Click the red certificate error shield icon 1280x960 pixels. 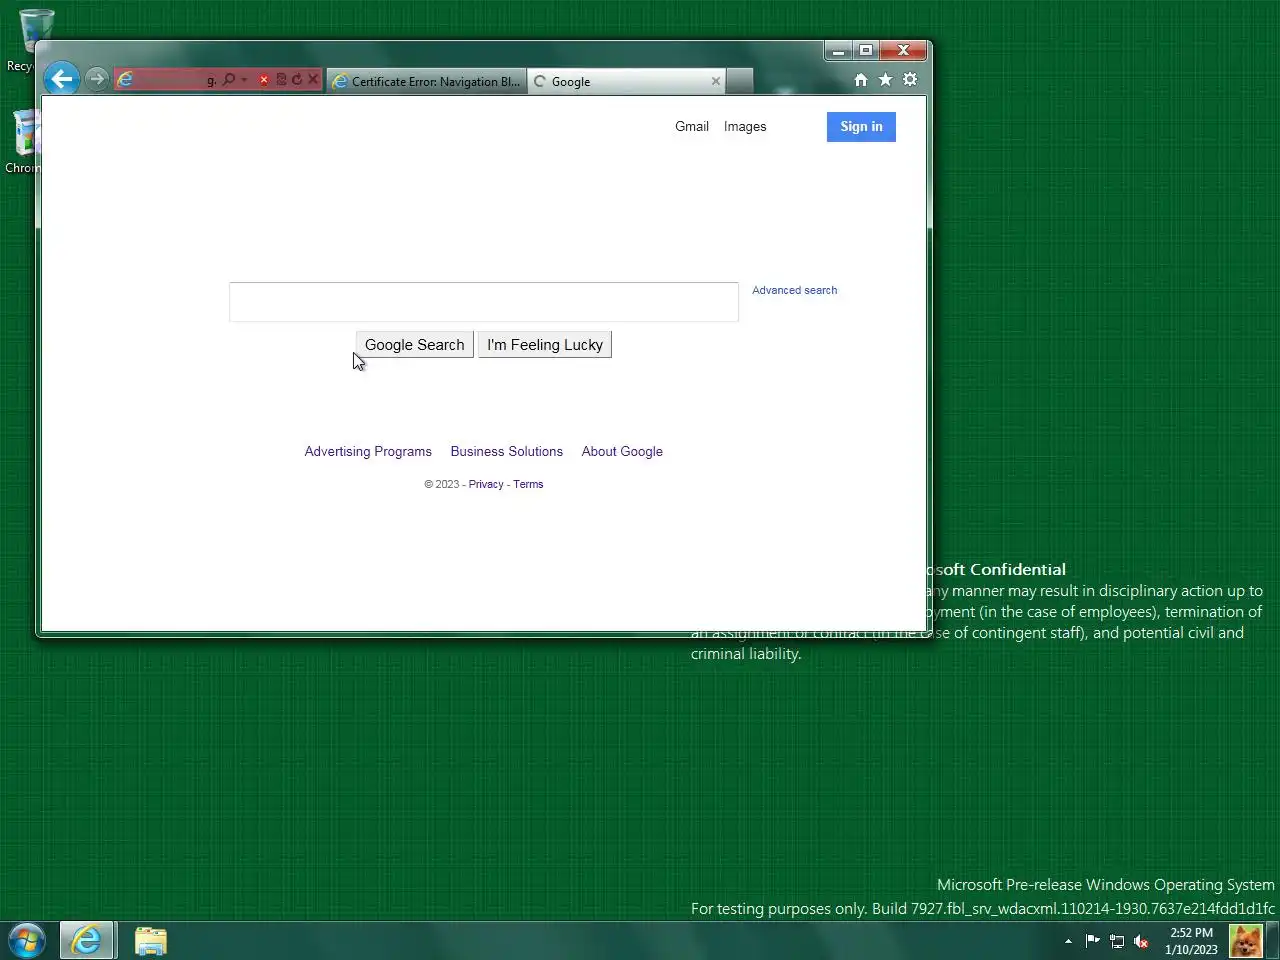click(x=264, y=80)
